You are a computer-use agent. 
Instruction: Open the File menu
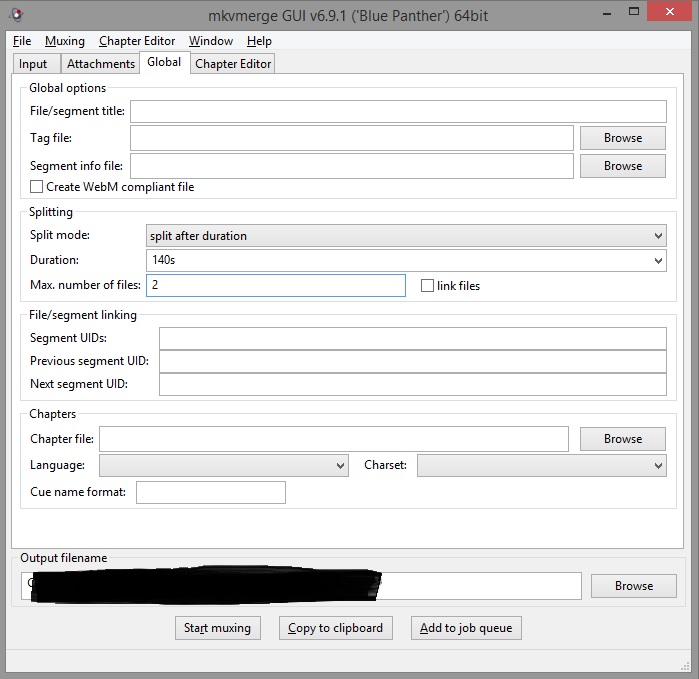(x=22, y=41)
